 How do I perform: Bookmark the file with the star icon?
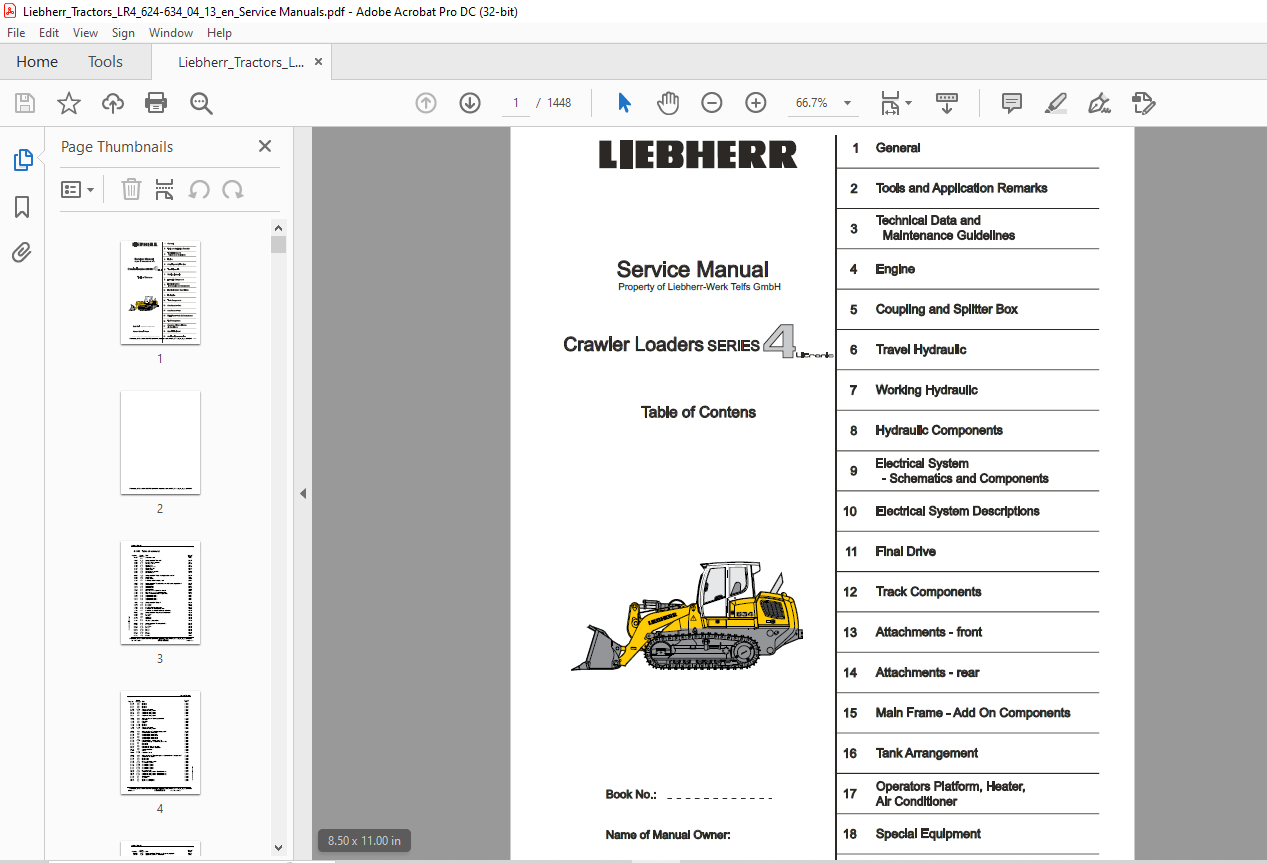[68, 103]
